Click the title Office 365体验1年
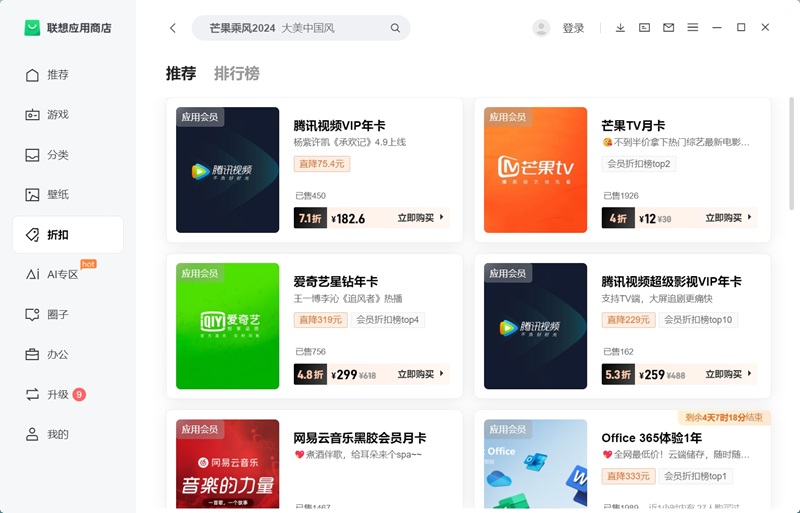Image resolution: width=800 pixels, height=513 pixels. (x=652, y=438)
